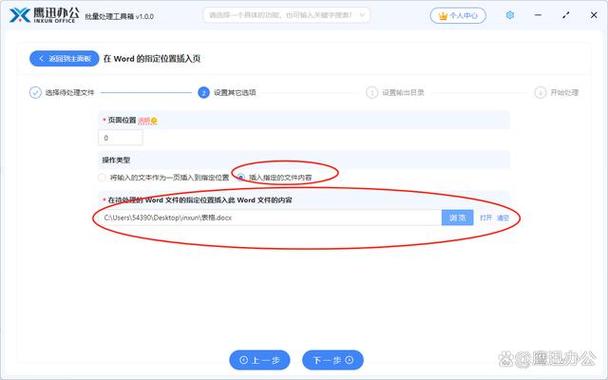
Task: Click the Word file path field
Action: tap(270, 218)
